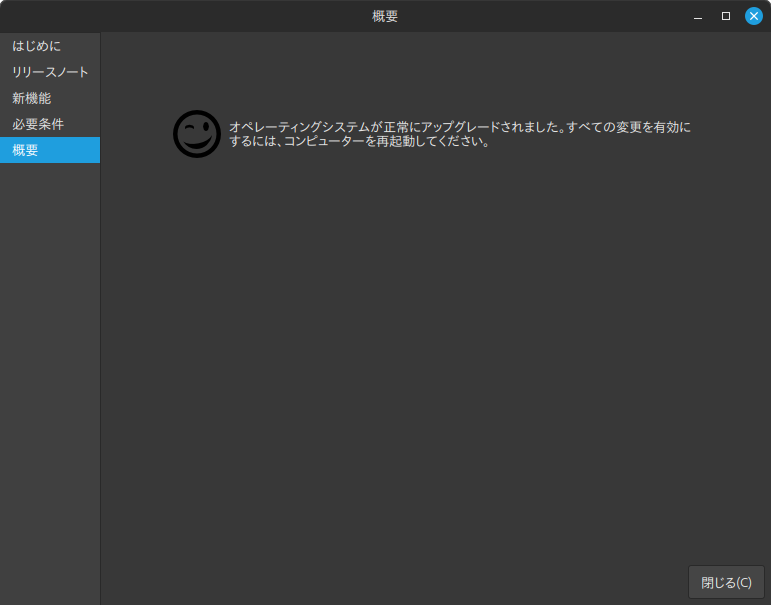Click the コンピューターを再起動してください text line
Viewport: 771px width, 605px height.
click(x=358, y=142)
